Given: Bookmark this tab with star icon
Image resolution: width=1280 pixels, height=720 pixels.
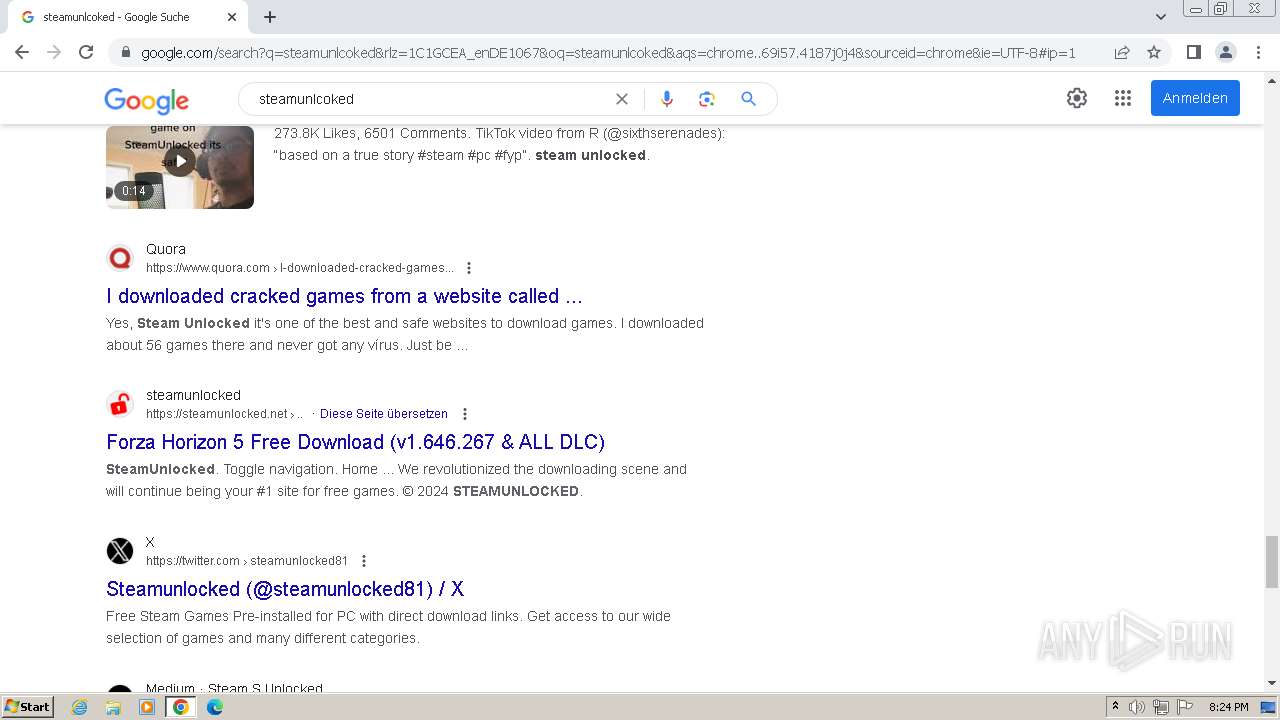Looking at the screenshot, I should coord(1154,52).
